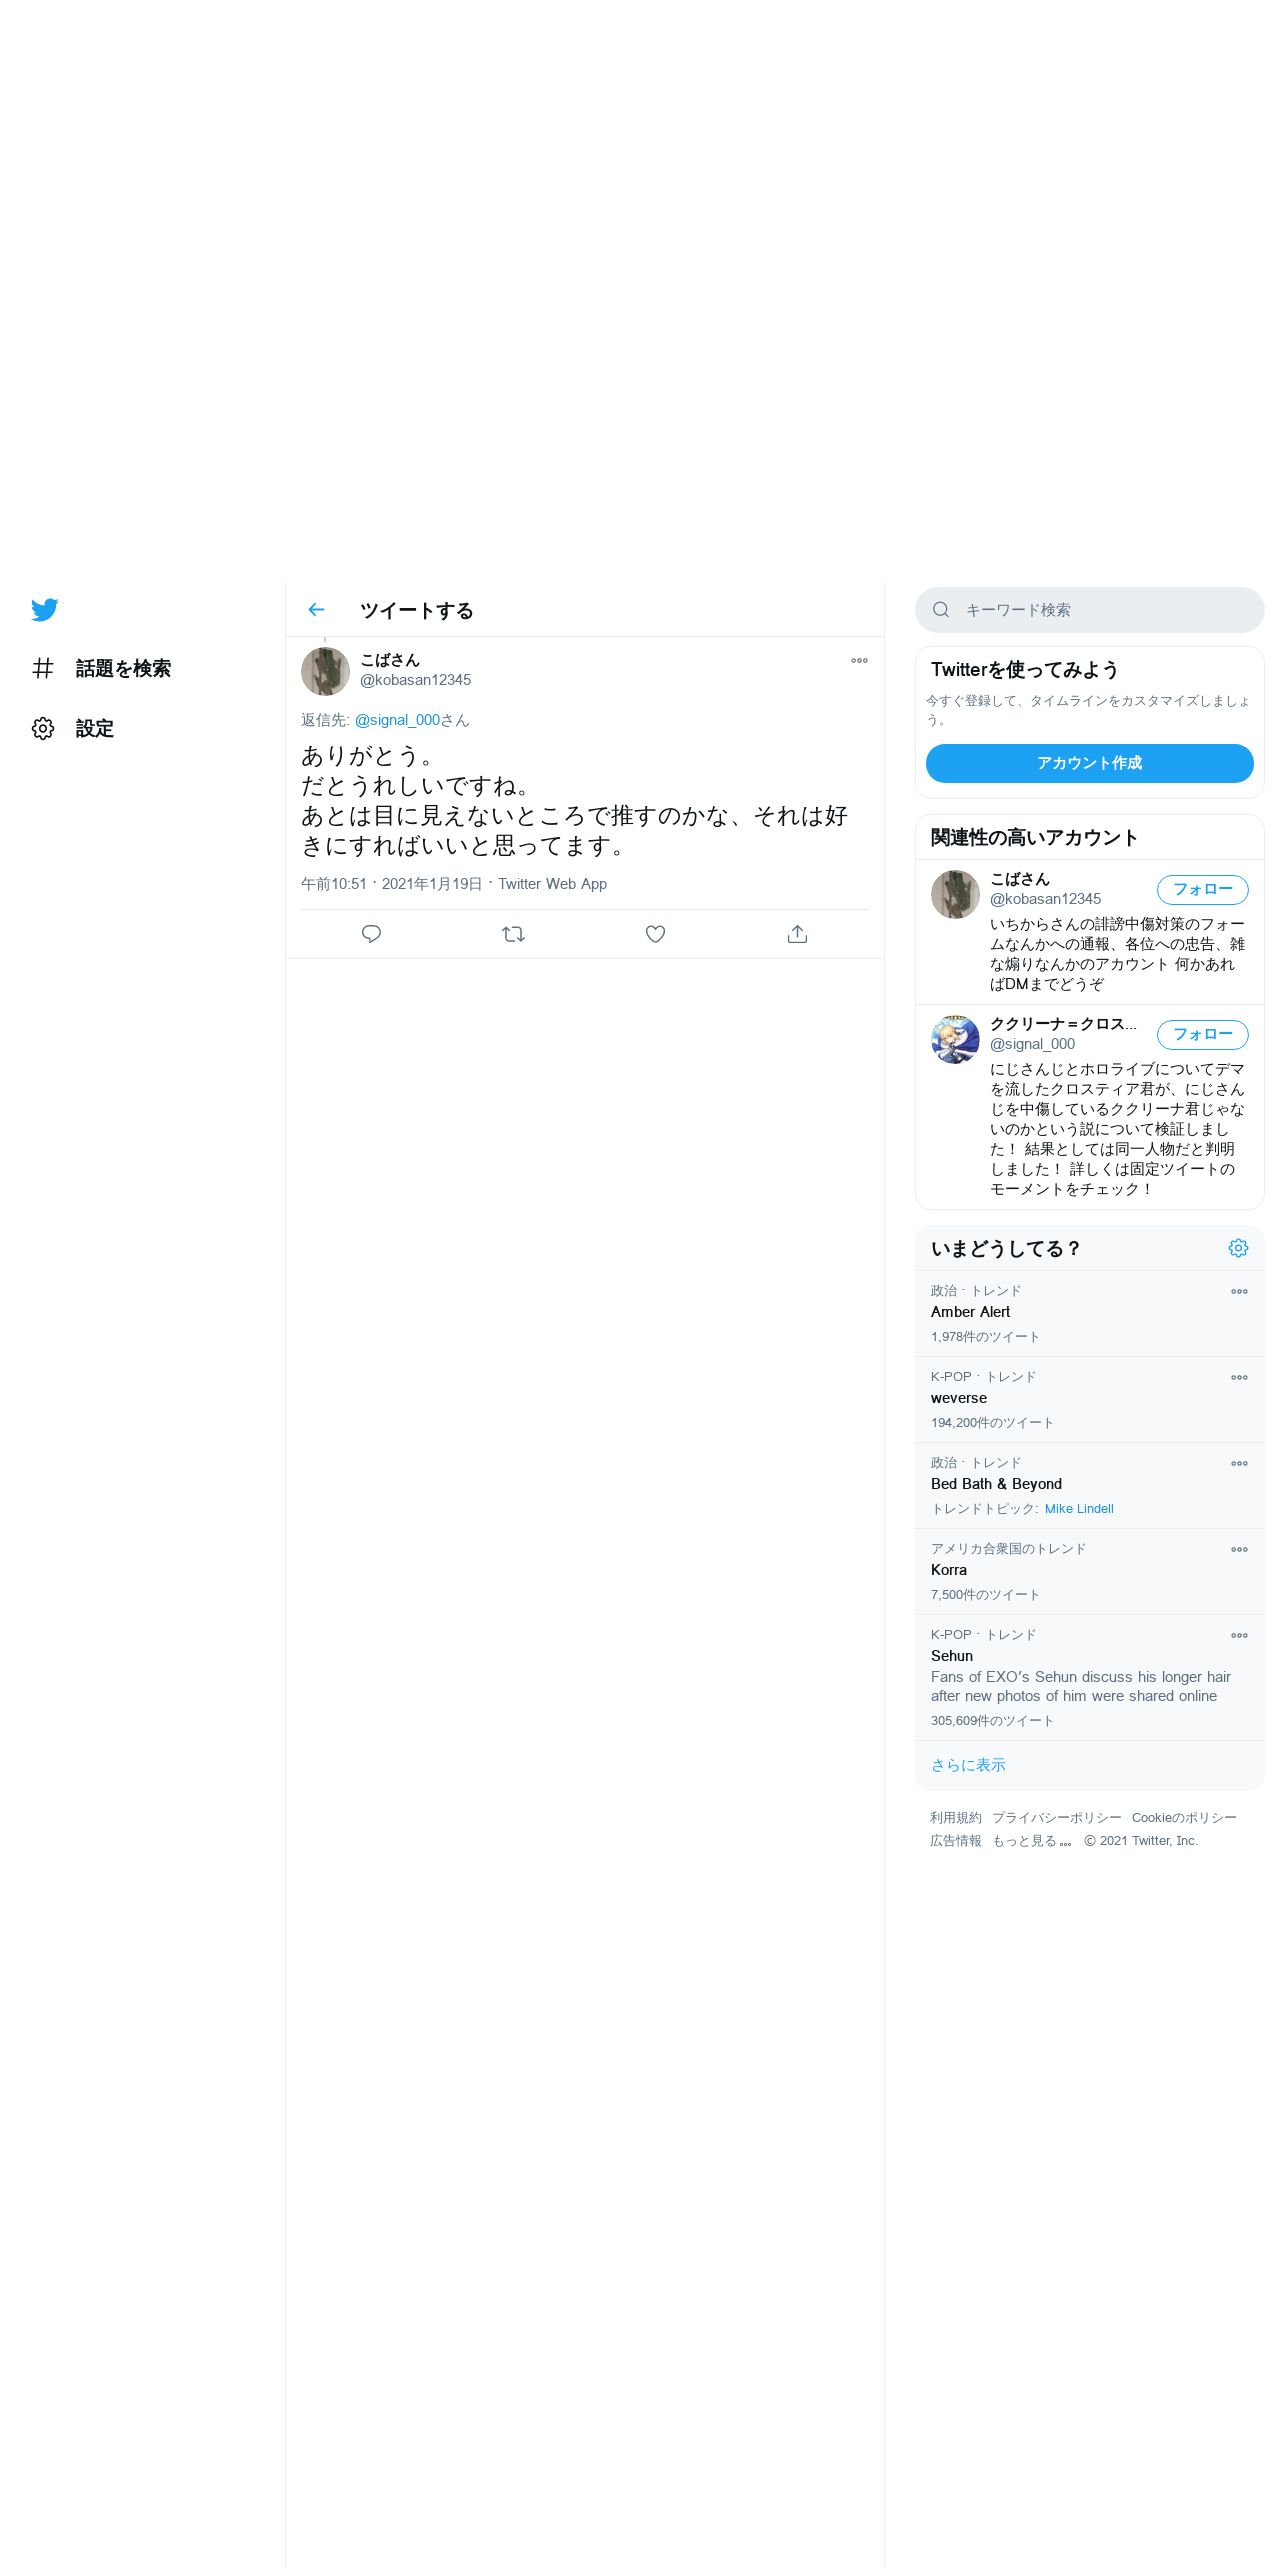The image size is (1284, 2568).
Task: Click the Twitter bird logo
Action: click(44, 610)
